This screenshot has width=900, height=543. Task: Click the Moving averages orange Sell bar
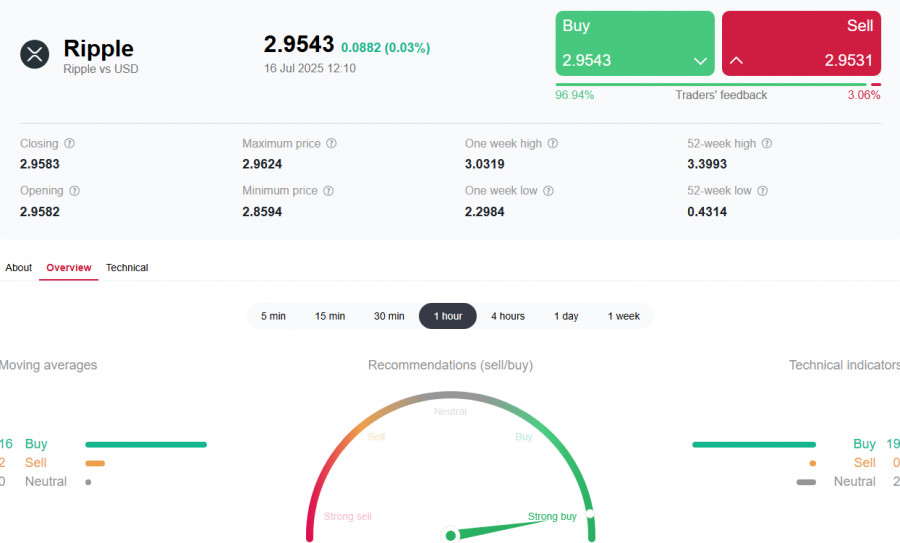click(95, 463)
